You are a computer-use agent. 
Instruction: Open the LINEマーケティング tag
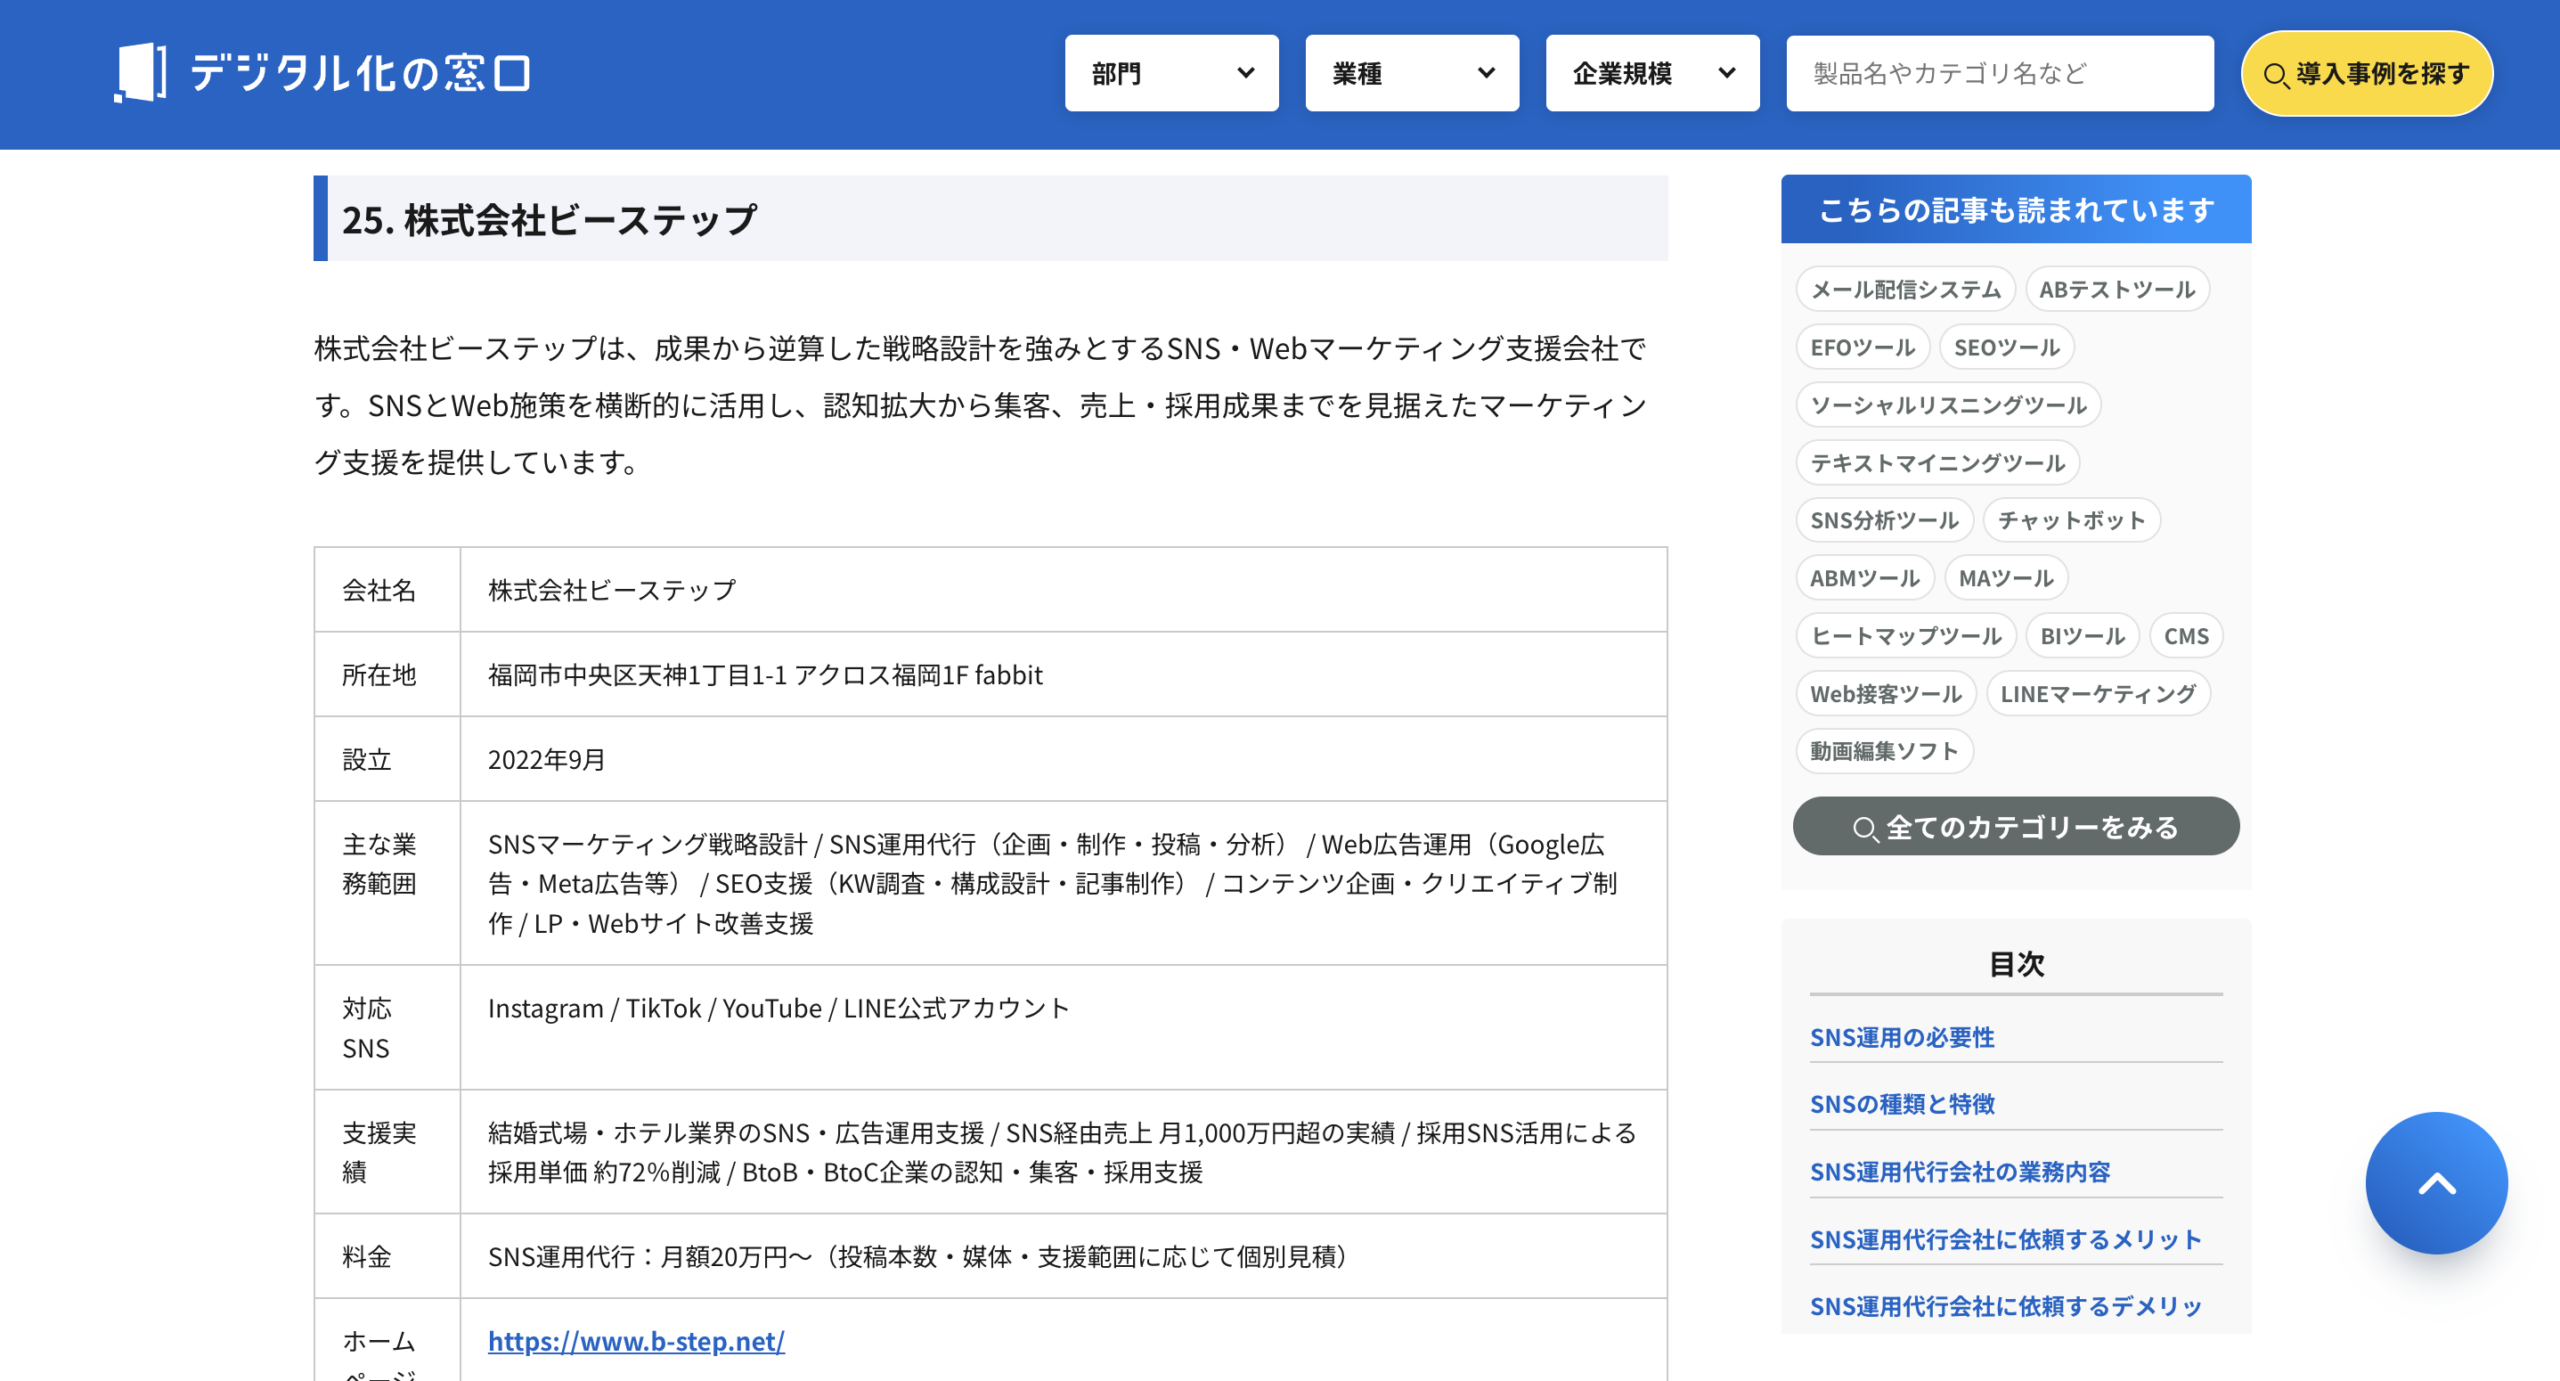pyautogui.click(x=2098, y=694)
